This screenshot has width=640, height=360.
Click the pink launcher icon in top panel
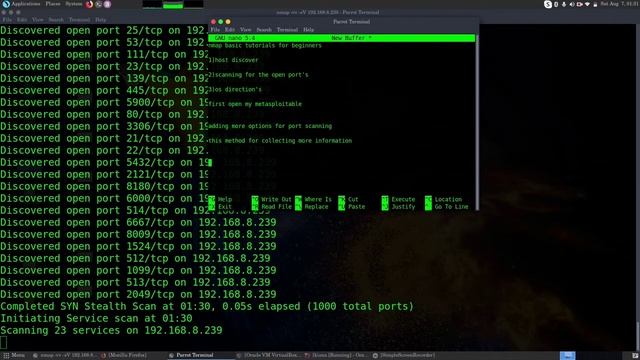107,4
